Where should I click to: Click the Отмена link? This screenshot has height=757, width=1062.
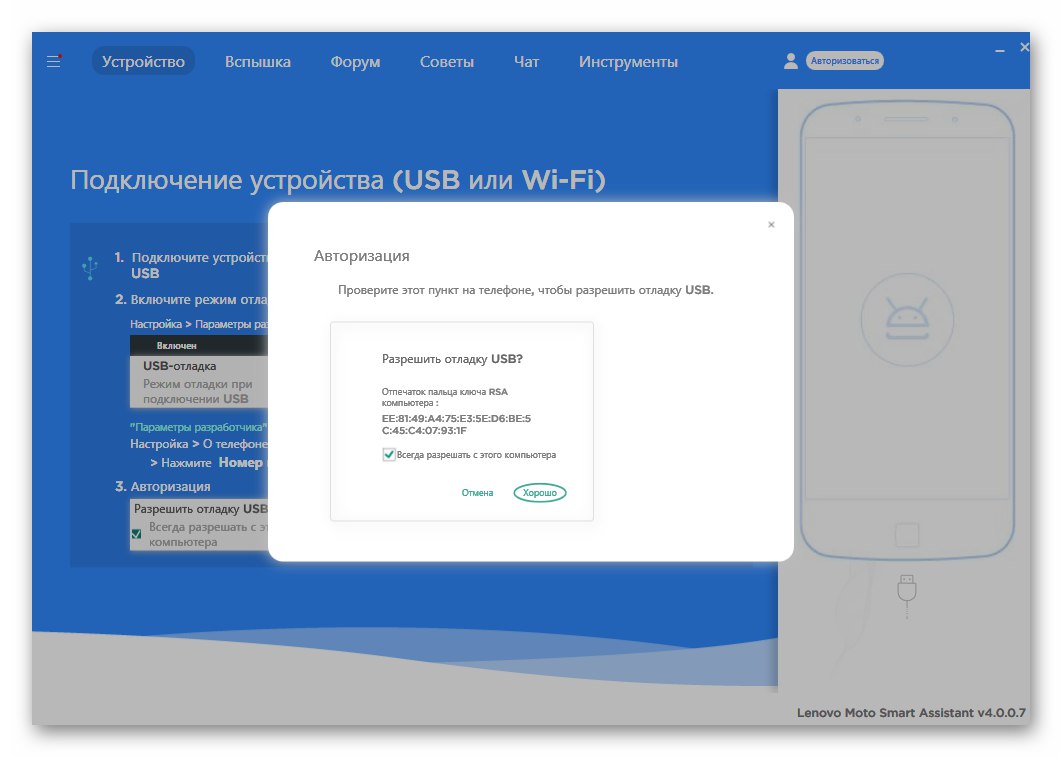click(477, 492)
